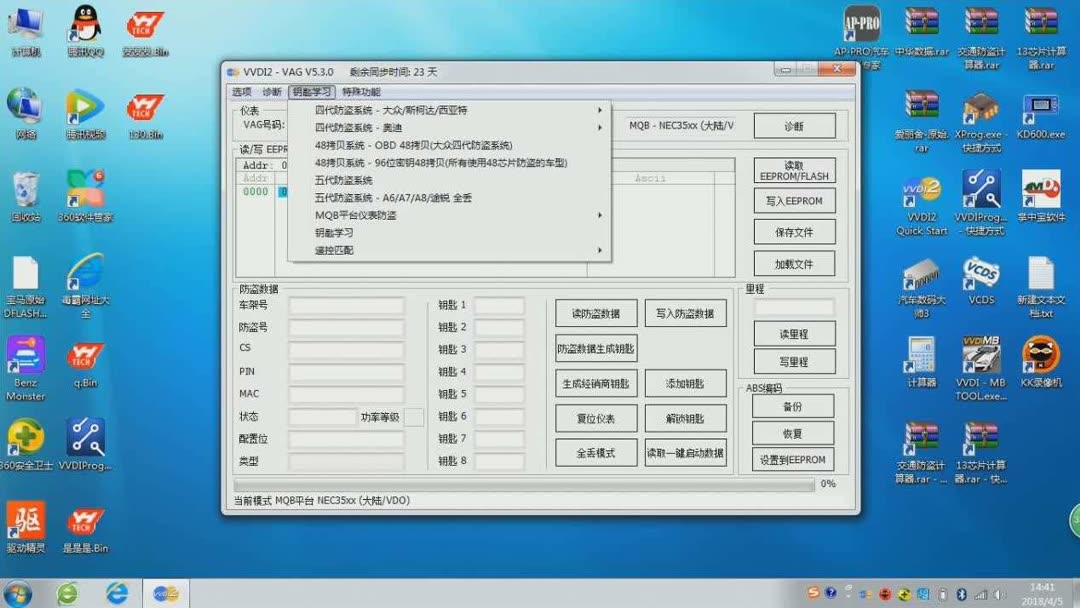Launch XProg.exe via its desktop shortcut
Image resolution: width=1080 pixels, height=608 pixels.
(x=980, y=110)
